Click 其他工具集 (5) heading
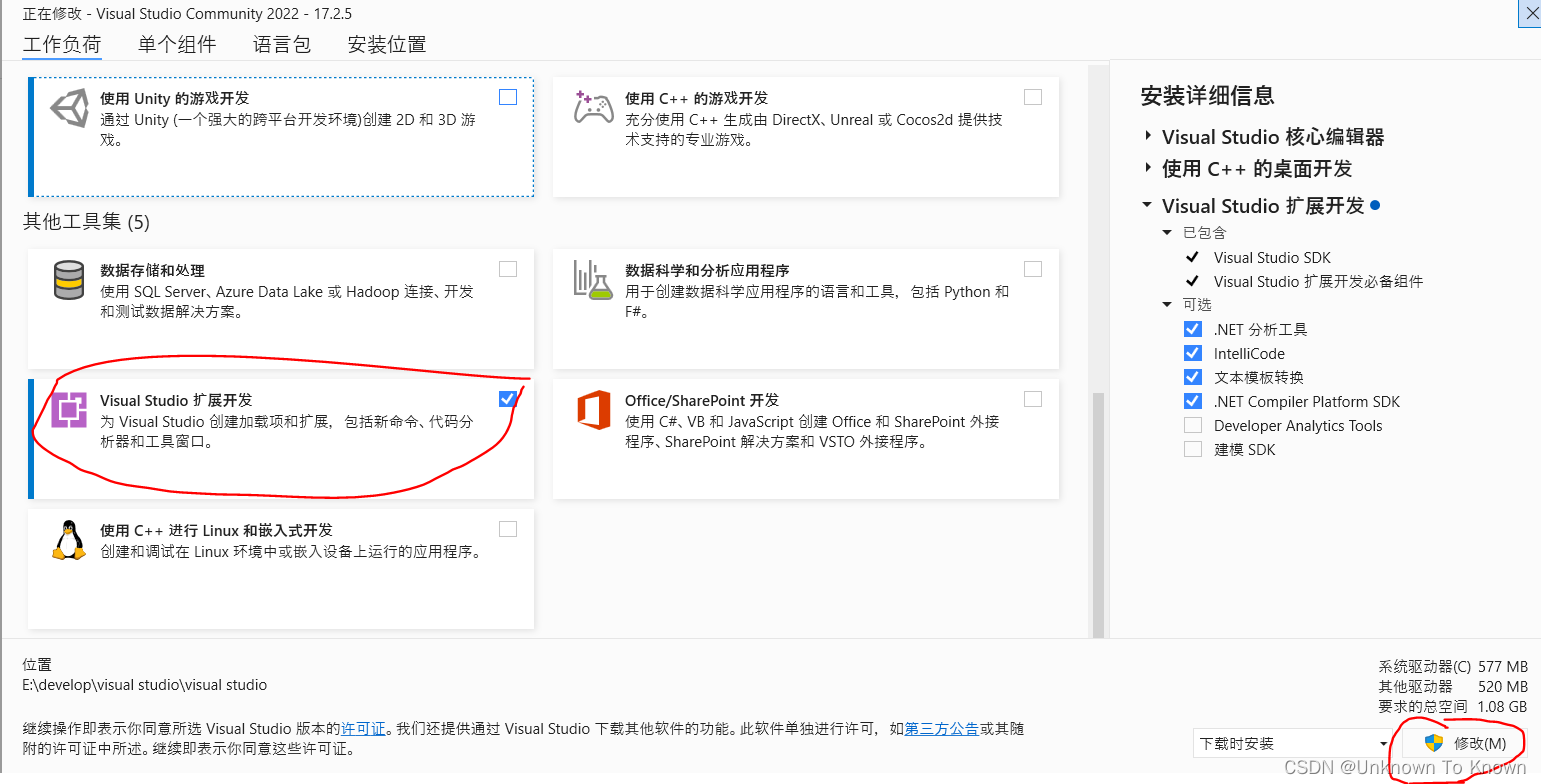This screenshot has width=1541, height=784. click(86, 221)
